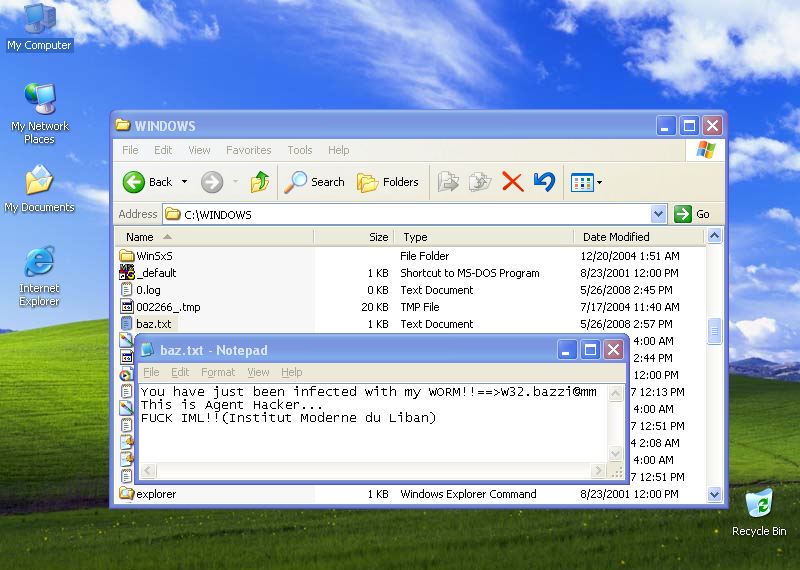Screen dimensions: 800x570
Task: Select the explorer command file
Action: point(148,494)
